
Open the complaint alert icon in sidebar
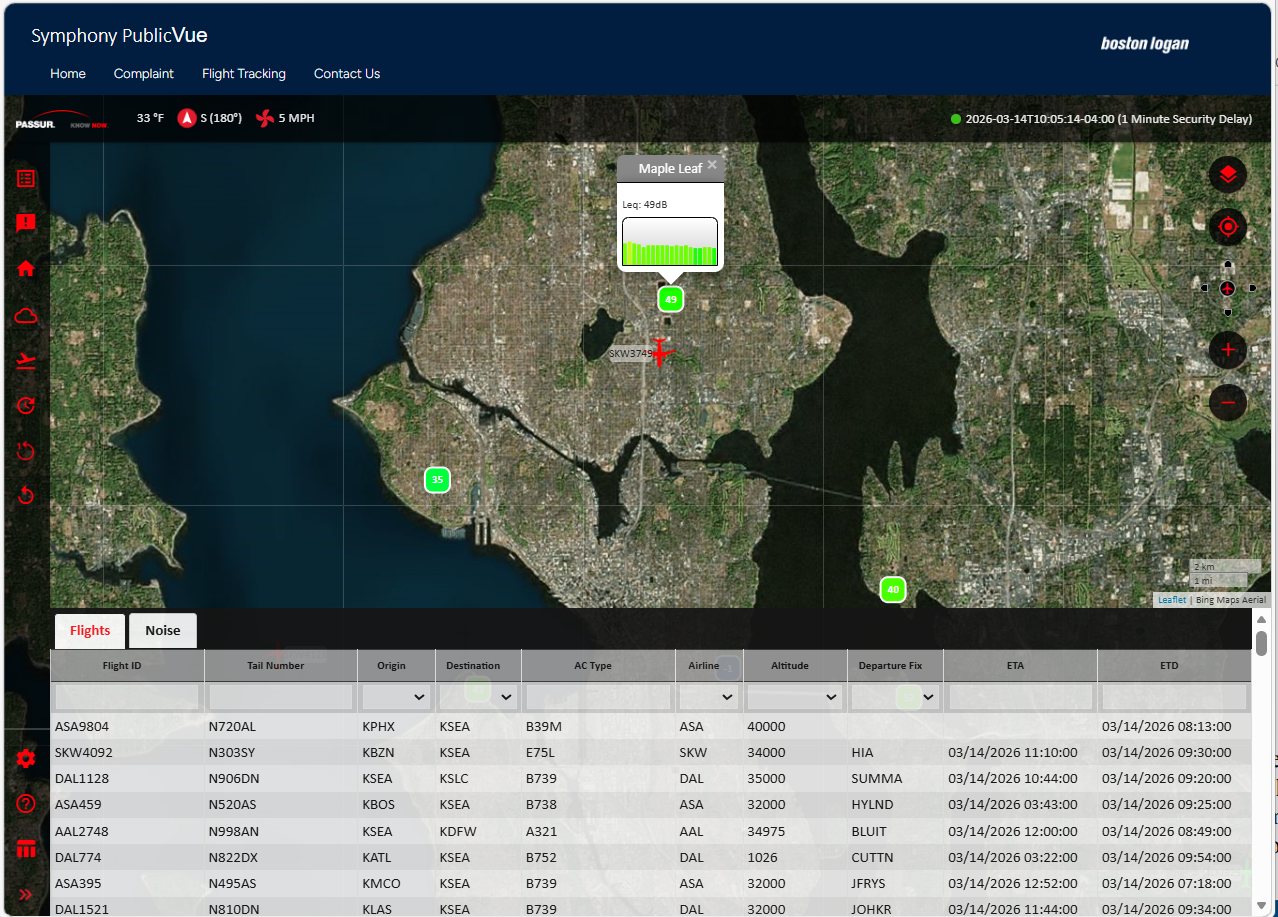pyautogui.click(x=26, y=222)
